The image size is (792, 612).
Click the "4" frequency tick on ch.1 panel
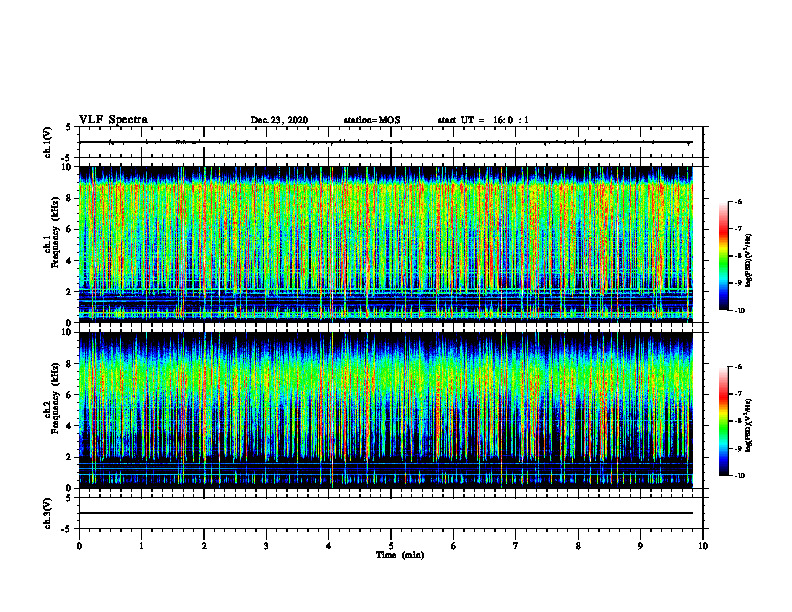70,261
